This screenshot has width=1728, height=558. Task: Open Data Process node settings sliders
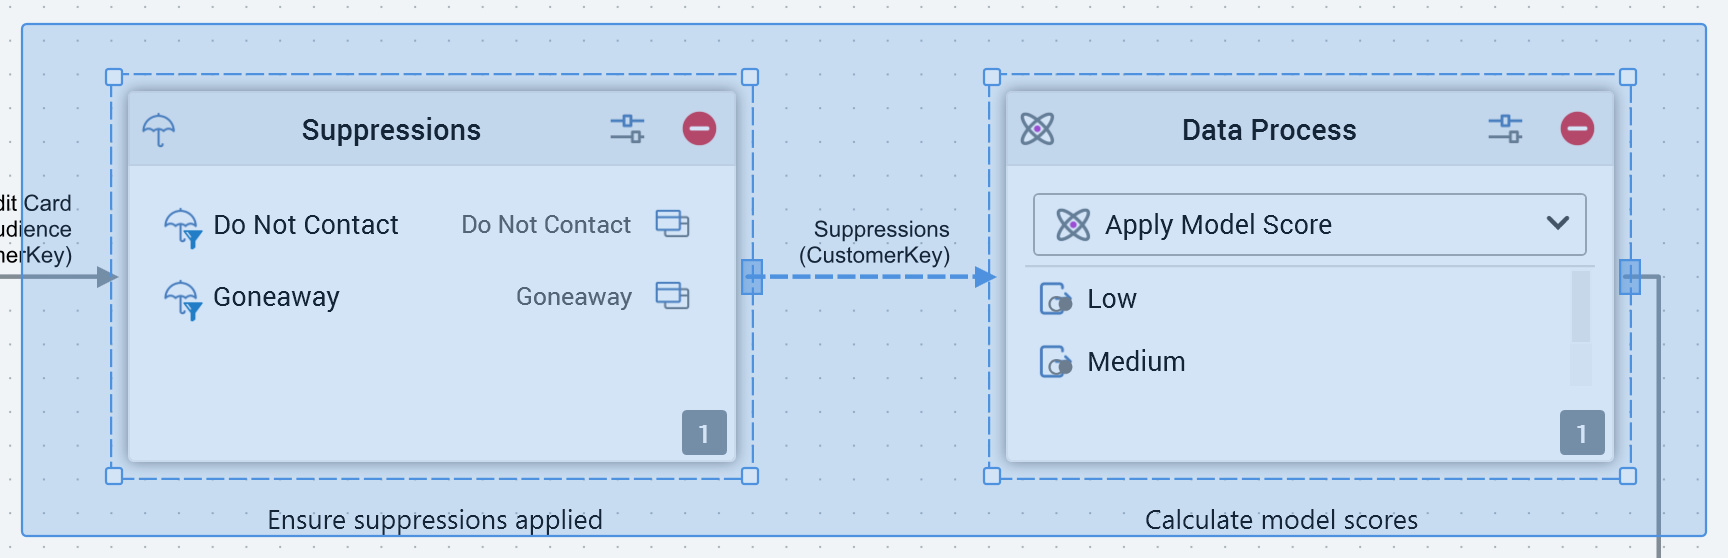(1505, 129)
